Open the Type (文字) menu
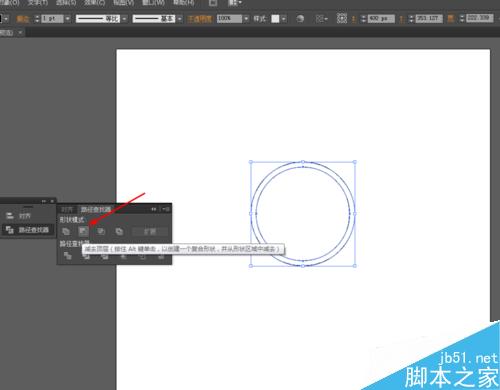Image resolution: width=500 pixels, height=390 pixels. pyautogui.click(x=38, y=3)
